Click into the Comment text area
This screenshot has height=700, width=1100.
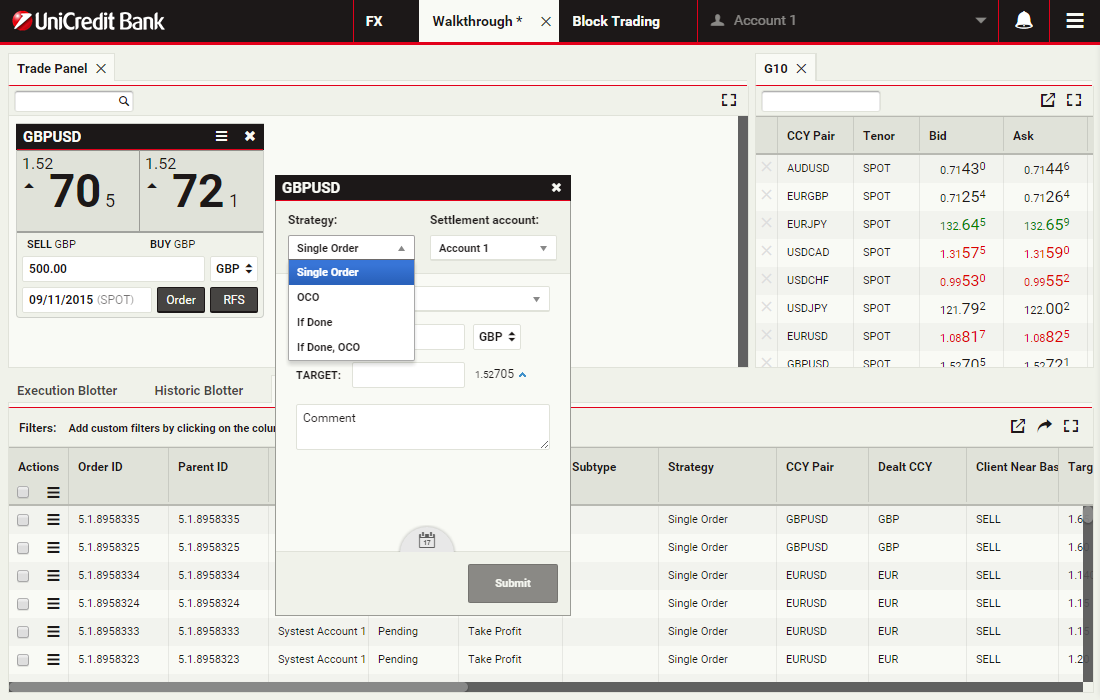[422, 427]
